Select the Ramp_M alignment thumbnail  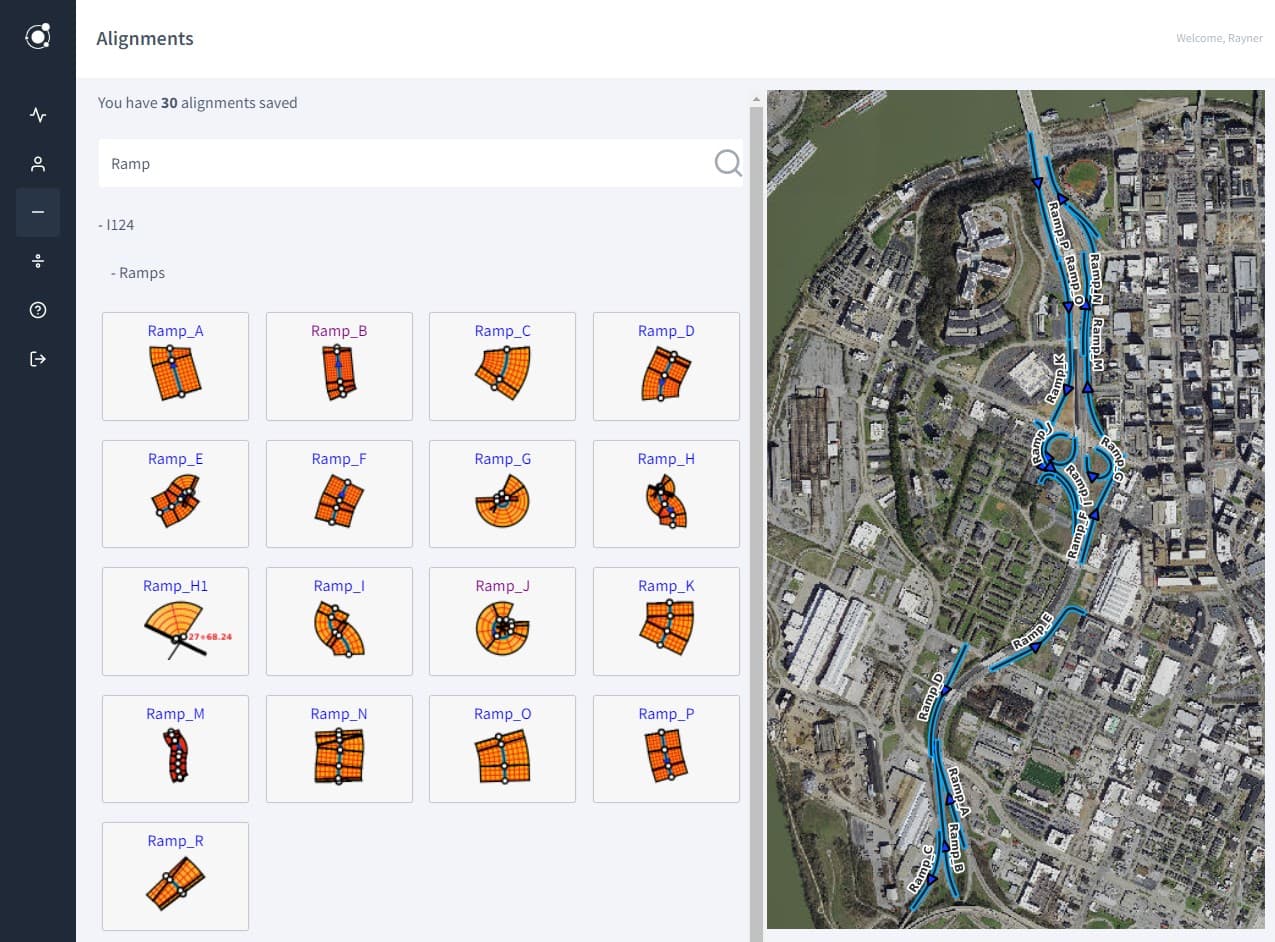tap(175, 749)
